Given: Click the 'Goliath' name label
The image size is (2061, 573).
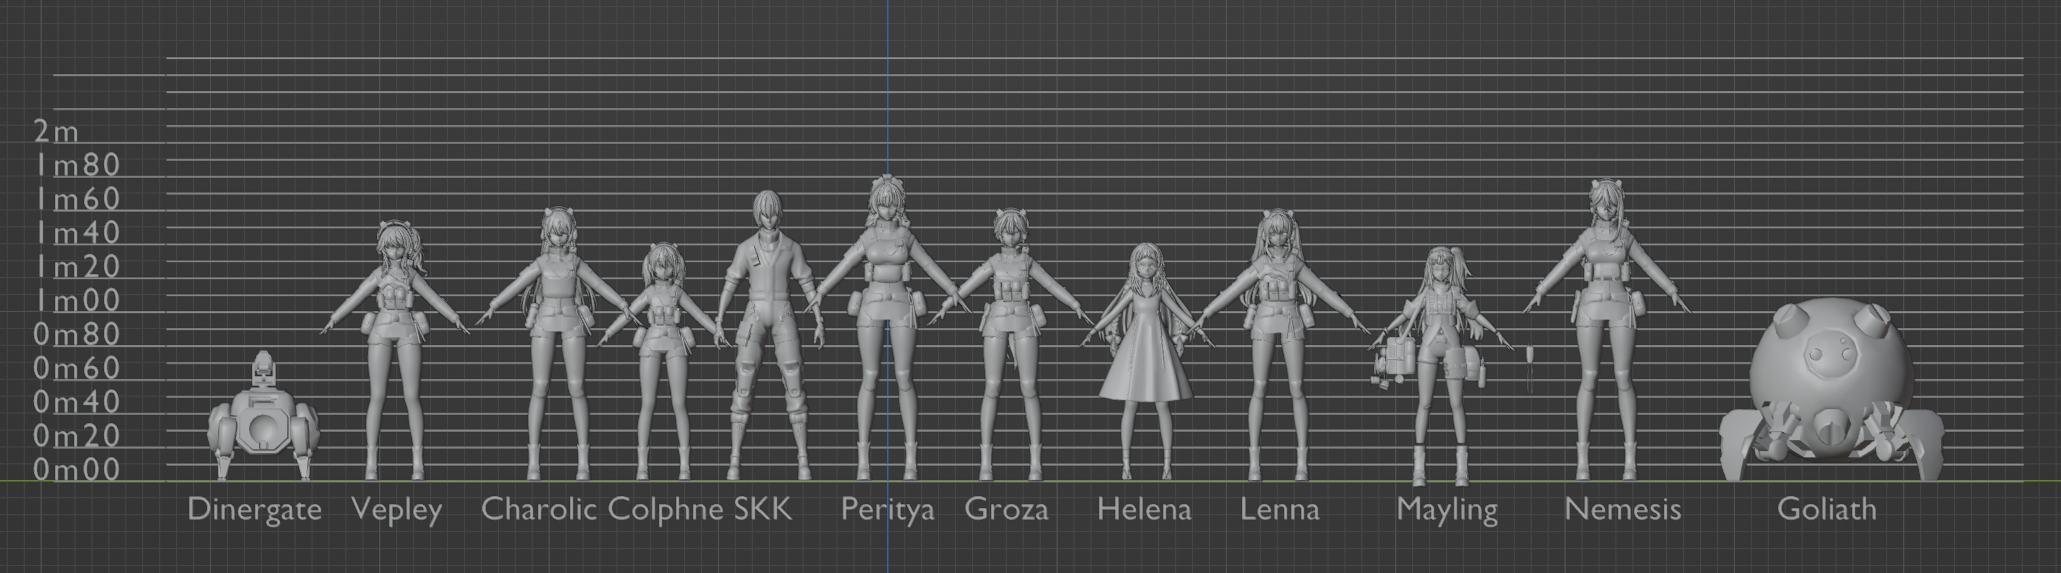Looking at the screenshot, I should point(1827,509).
